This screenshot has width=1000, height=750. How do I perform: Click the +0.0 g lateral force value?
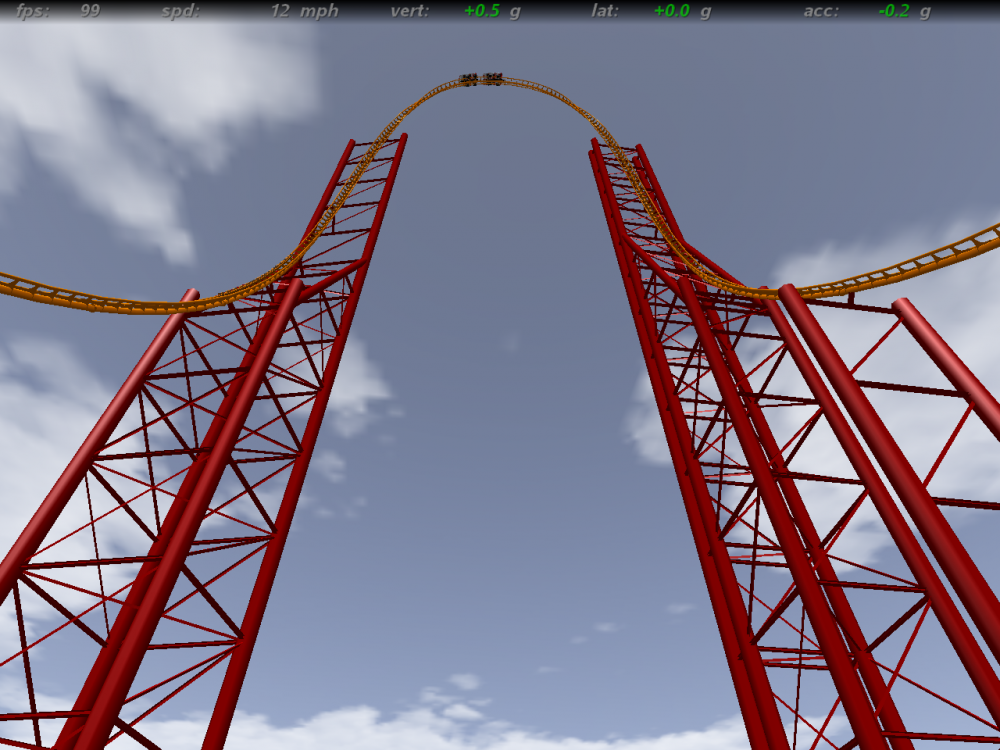(682, 11)
